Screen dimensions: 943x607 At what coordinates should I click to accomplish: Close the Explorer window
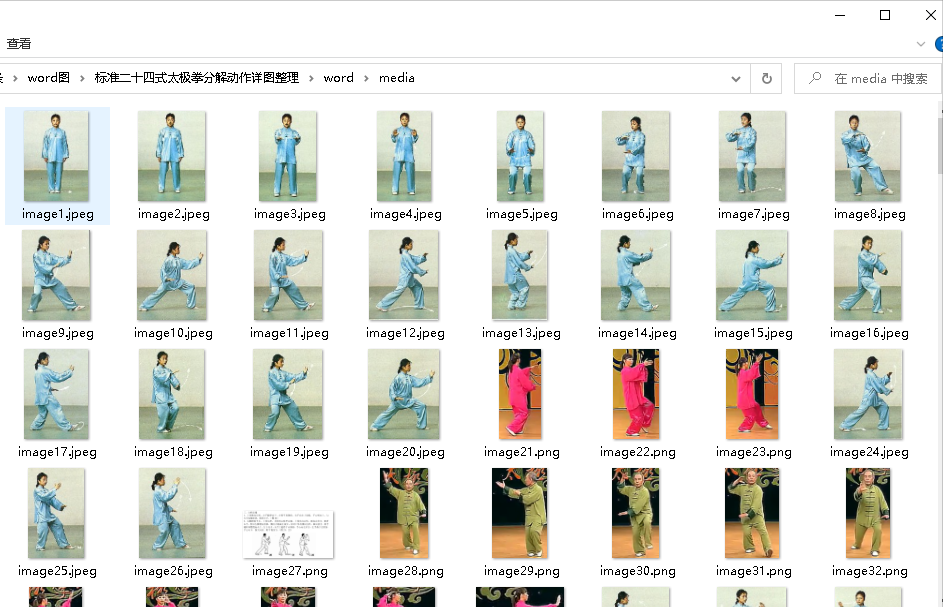[930, 15]
